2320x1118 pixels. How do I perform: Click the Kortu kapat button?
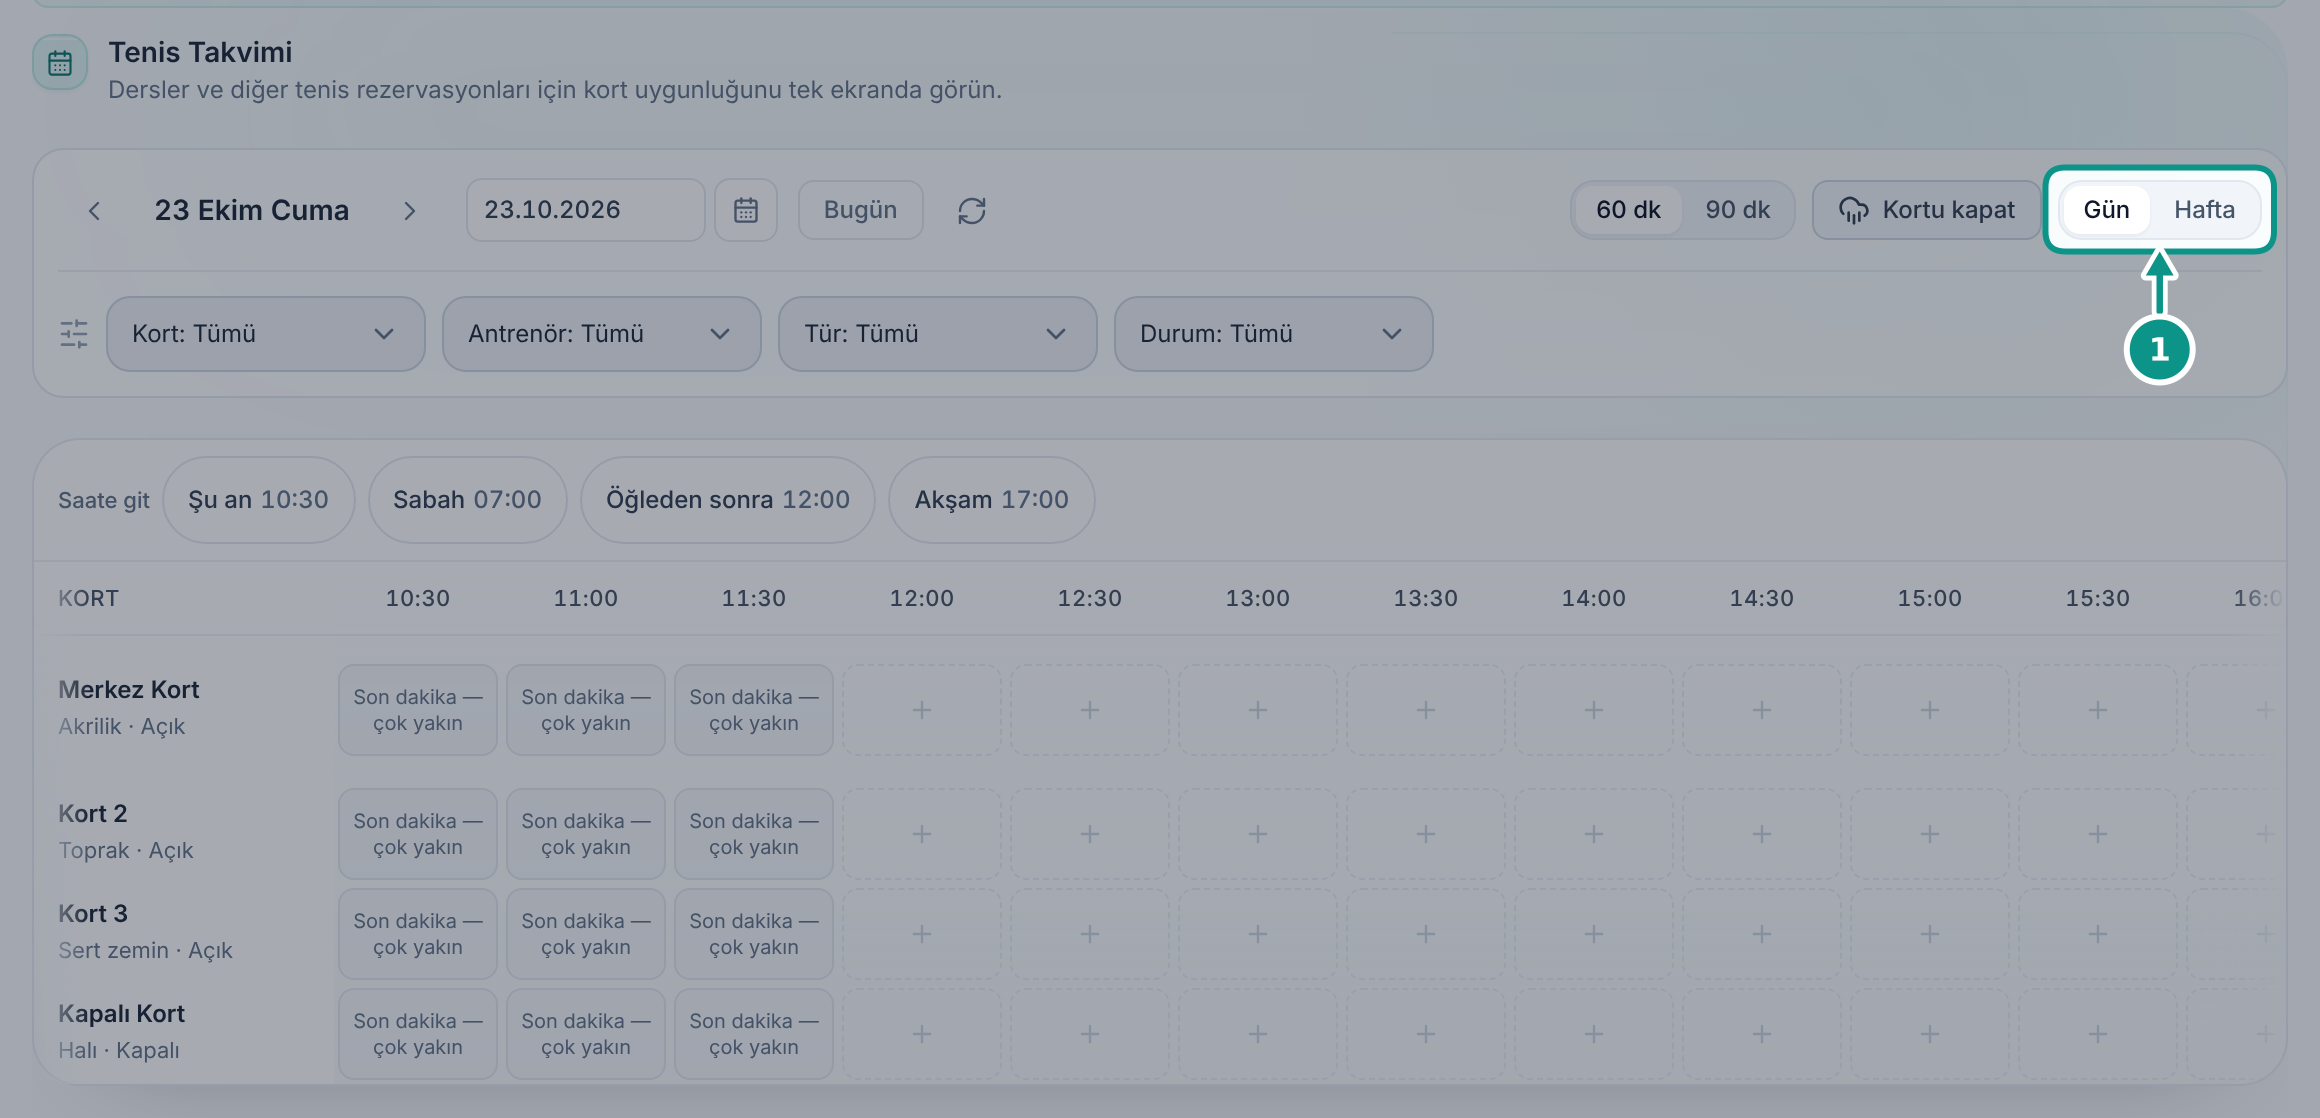1927,210
